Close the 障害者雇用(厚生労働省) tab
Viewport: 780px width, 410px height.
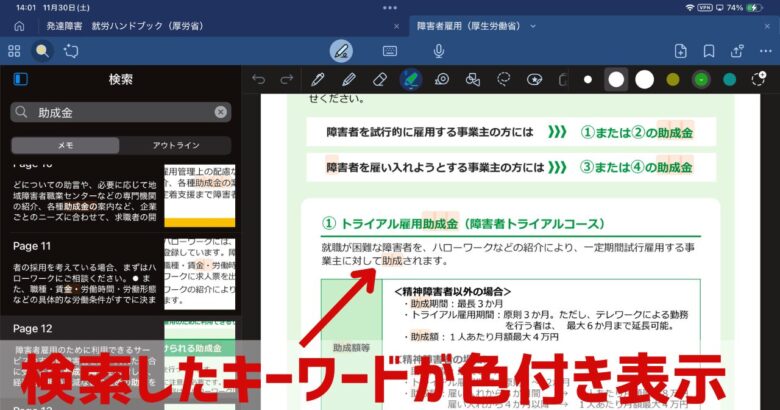pos(767,26)
